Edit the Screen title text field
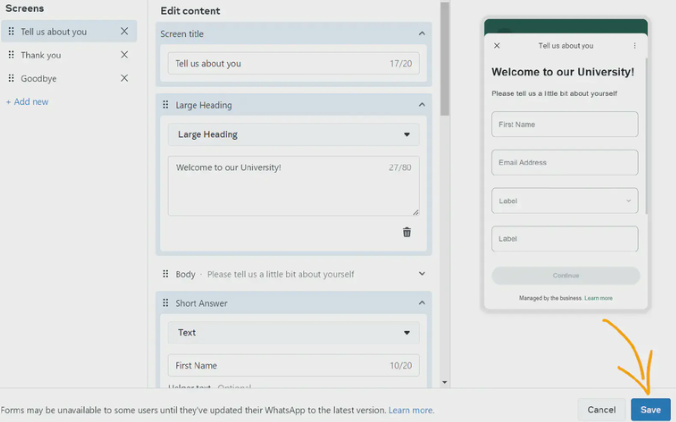 293,63
